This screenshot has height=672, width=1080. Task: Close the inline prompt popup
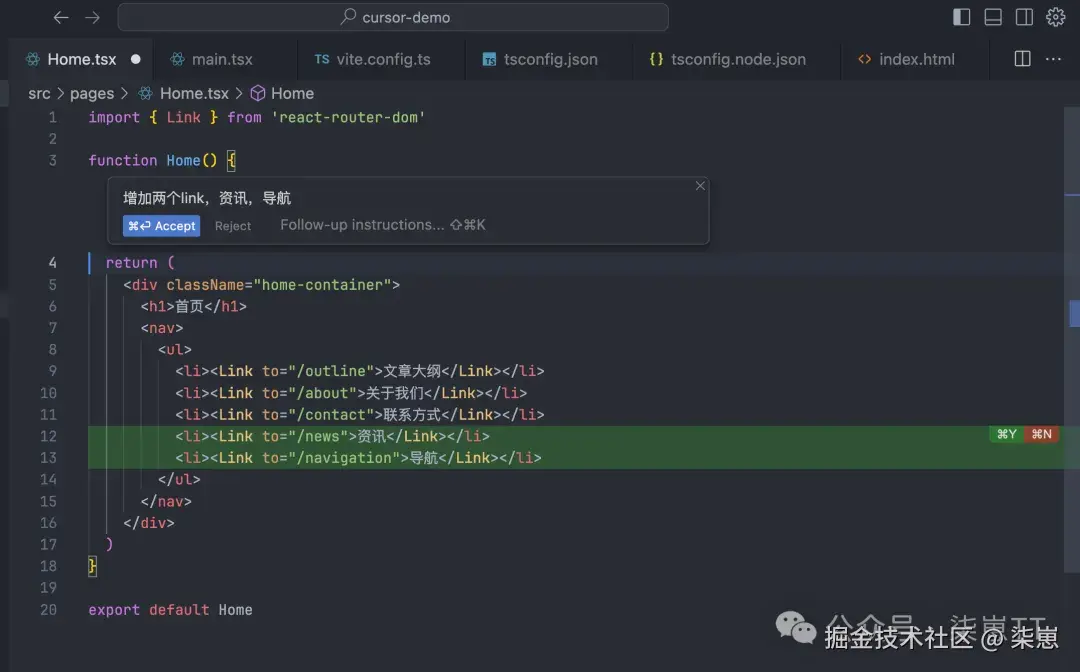(x=700, y=186)
